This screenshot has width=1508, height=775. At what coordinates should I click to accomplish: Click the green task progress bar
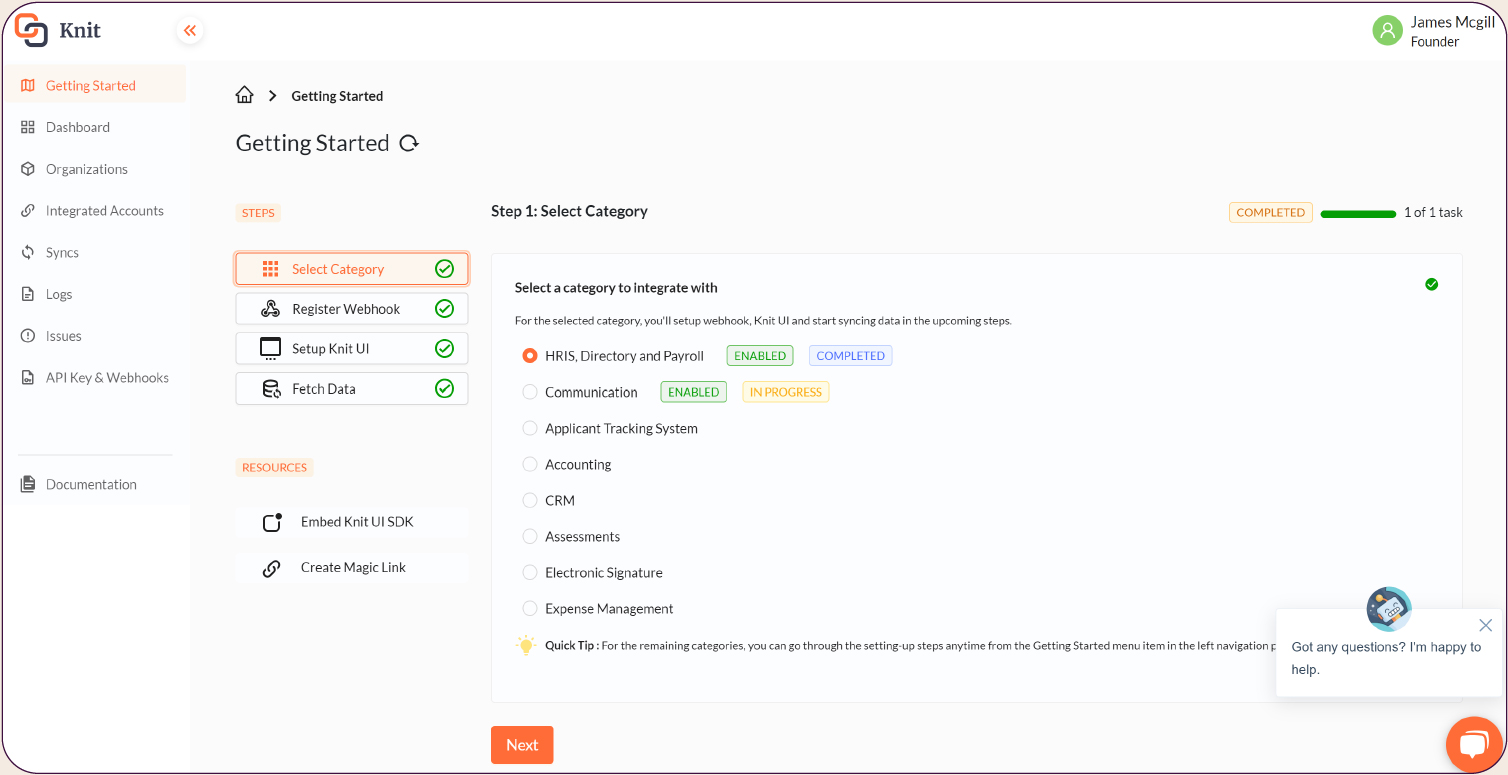point(1358,214)
